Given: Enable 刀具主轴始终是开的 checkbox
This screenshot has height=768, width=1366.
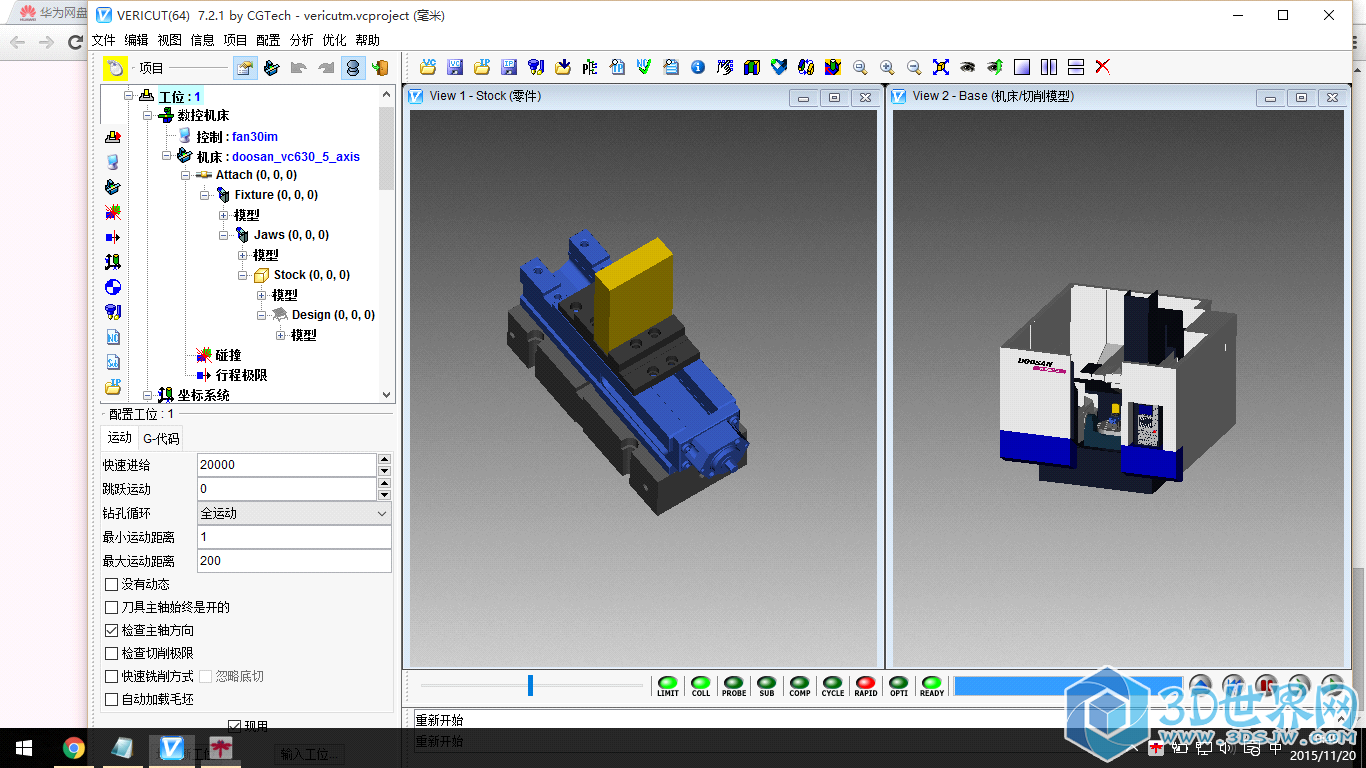Looking at the screenshot, I should (x=112, y=607).
